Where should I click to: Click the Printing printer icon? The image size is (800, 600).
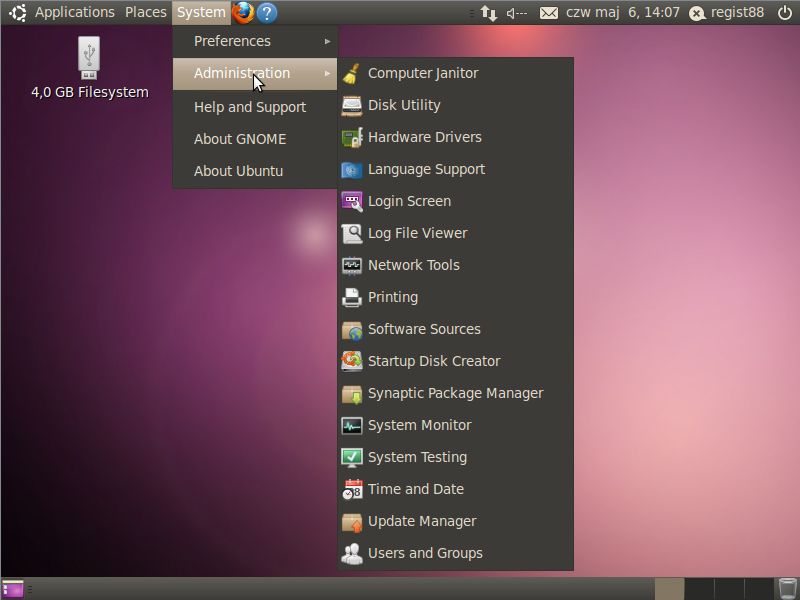352,297
